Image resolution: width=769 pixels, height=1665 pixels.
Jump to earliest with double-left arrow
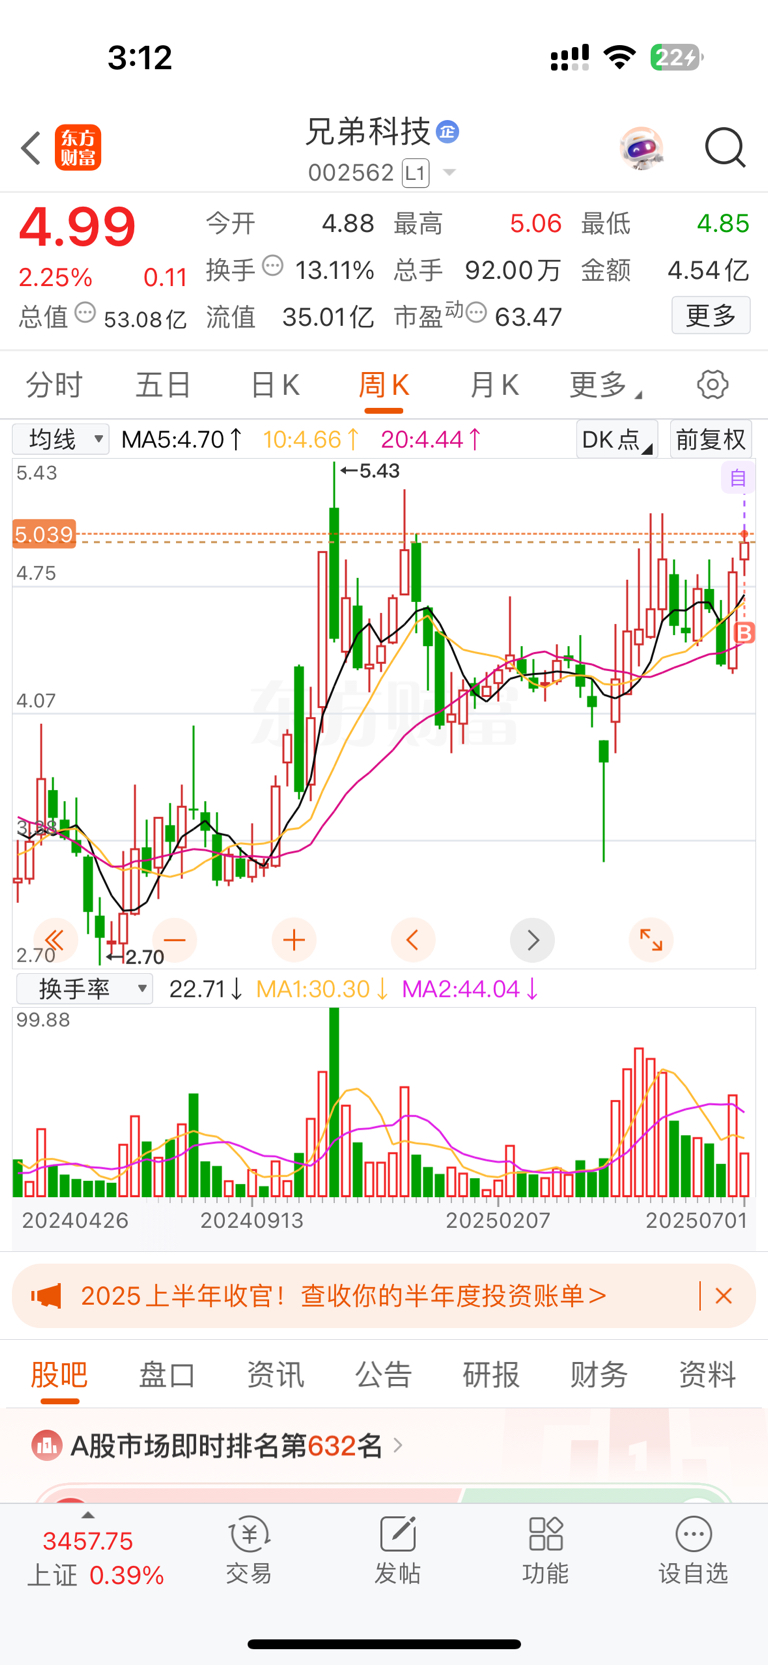[55, 940]
